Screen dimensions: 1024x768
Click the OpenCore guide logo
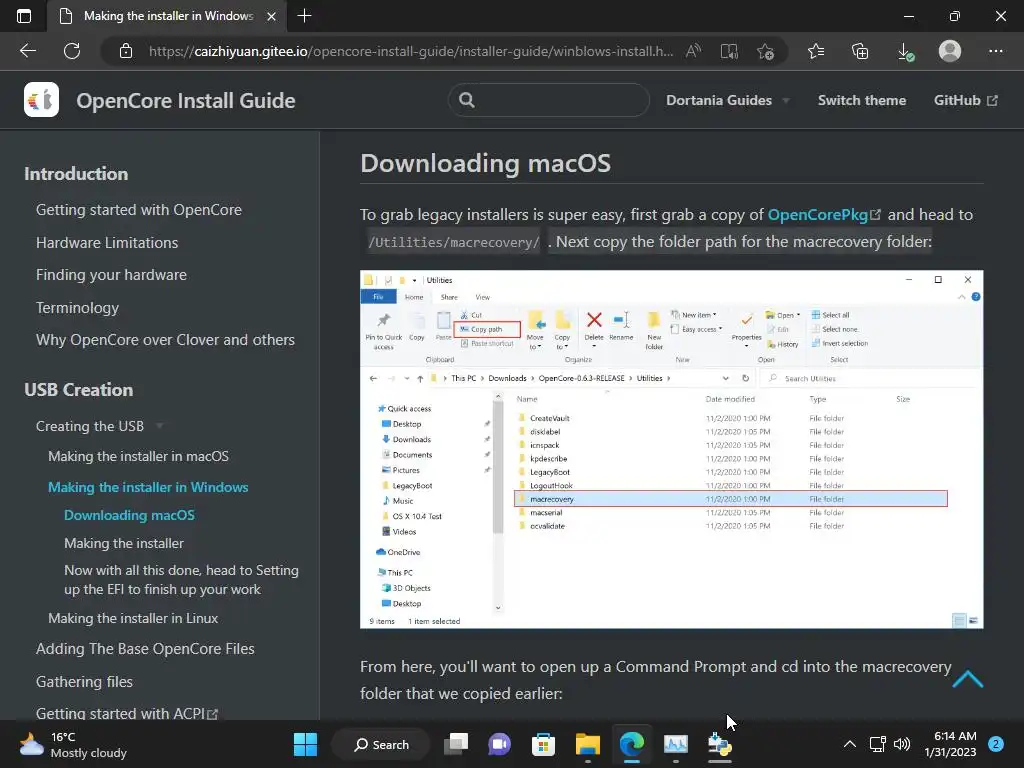click(x=41, y=100)
